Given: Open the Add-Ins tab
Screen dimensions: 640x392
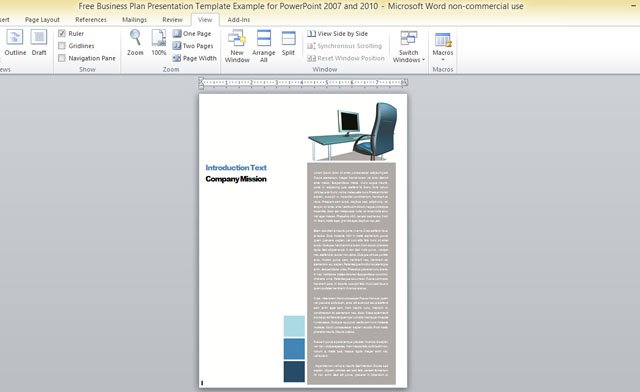Looking at the screenshot, I should (x=239, y=19).
